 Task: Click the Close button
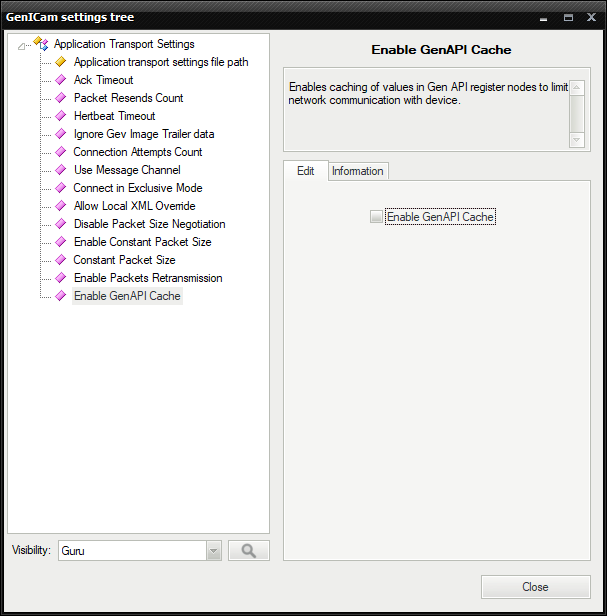pyautogui.click(x=535, y=587)
